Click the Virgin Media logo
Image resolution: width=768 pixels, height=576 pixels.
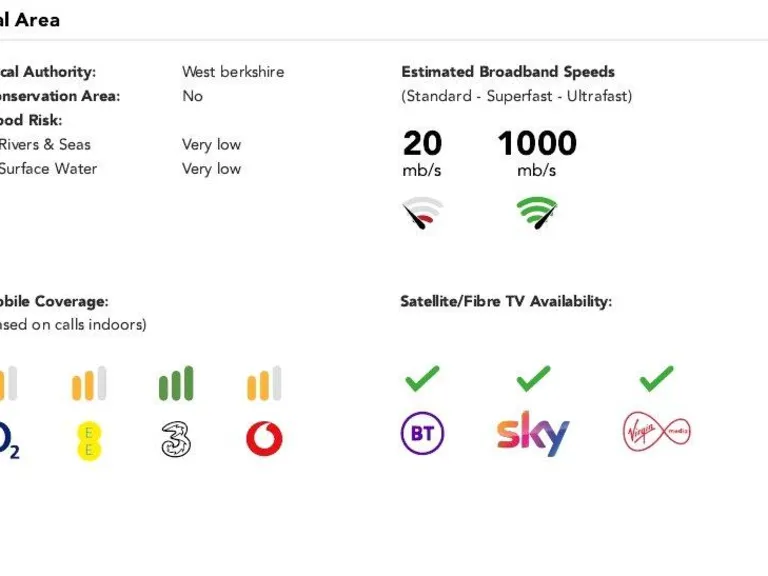pyautogui.click(x=656, y=433)
